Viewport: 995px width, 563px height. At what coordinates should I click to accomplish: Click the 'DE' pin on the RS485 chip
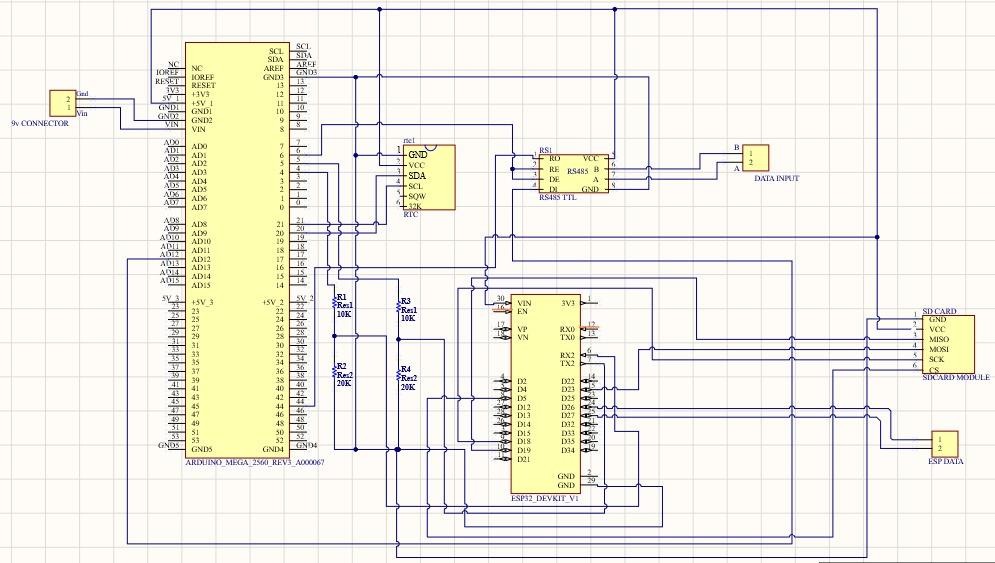(554, 179)
